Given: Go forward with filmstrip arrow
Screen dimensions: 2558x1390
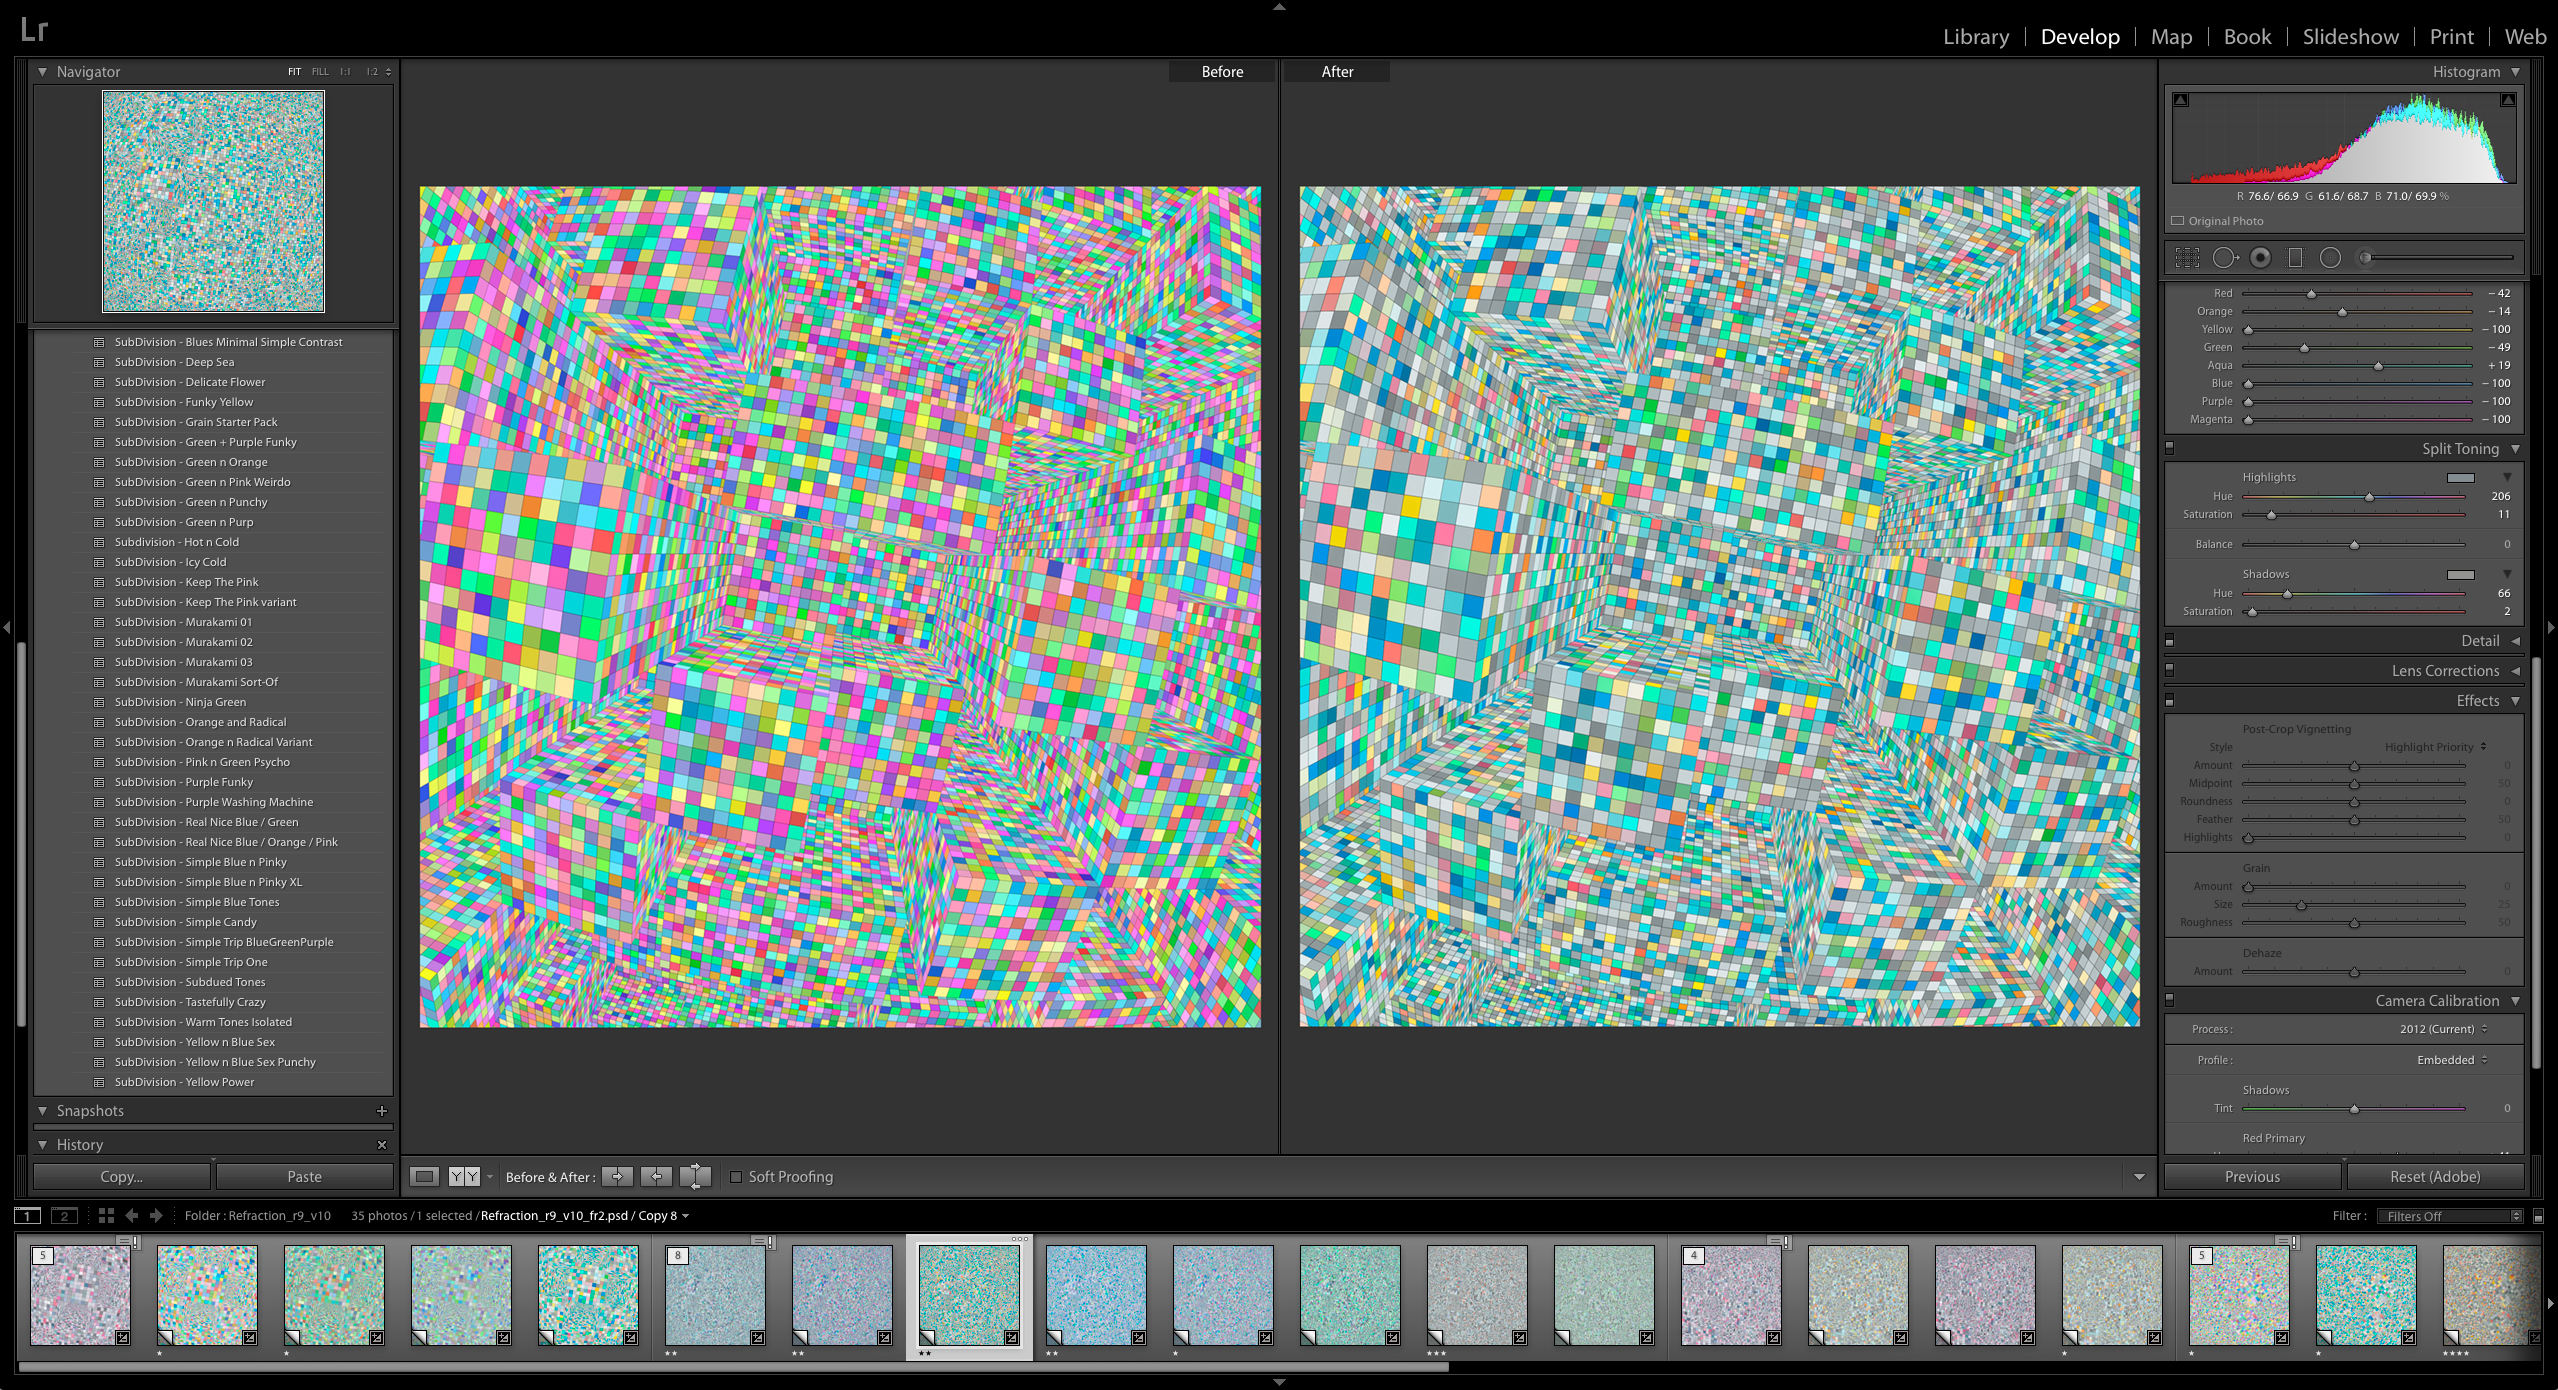Looking at the screenshot, I should [x=156, y=1216].
